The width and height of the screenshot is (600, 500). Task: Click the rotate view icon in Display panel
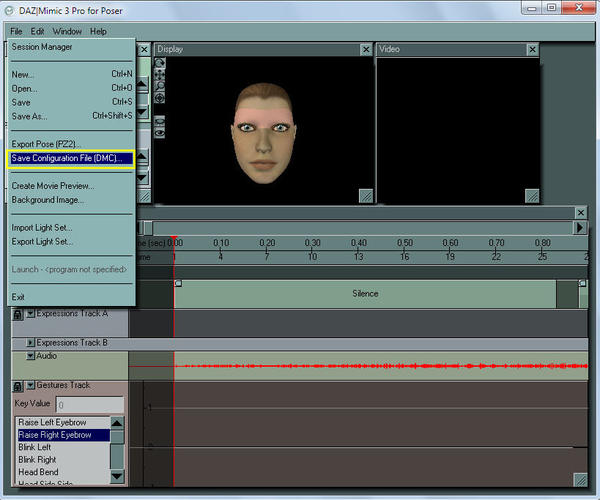coord(160,63)
